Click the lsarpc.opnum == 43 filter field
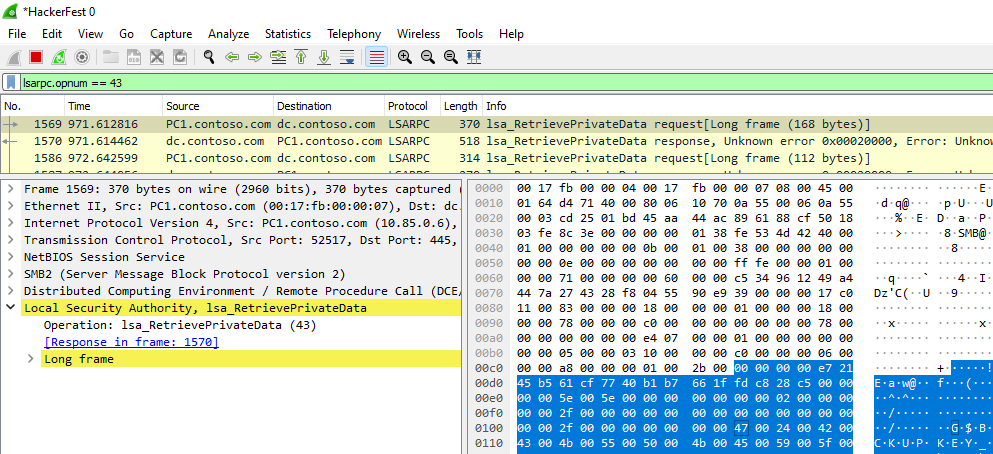This screenshot has width=993, height=454. (x=505, y=82)
